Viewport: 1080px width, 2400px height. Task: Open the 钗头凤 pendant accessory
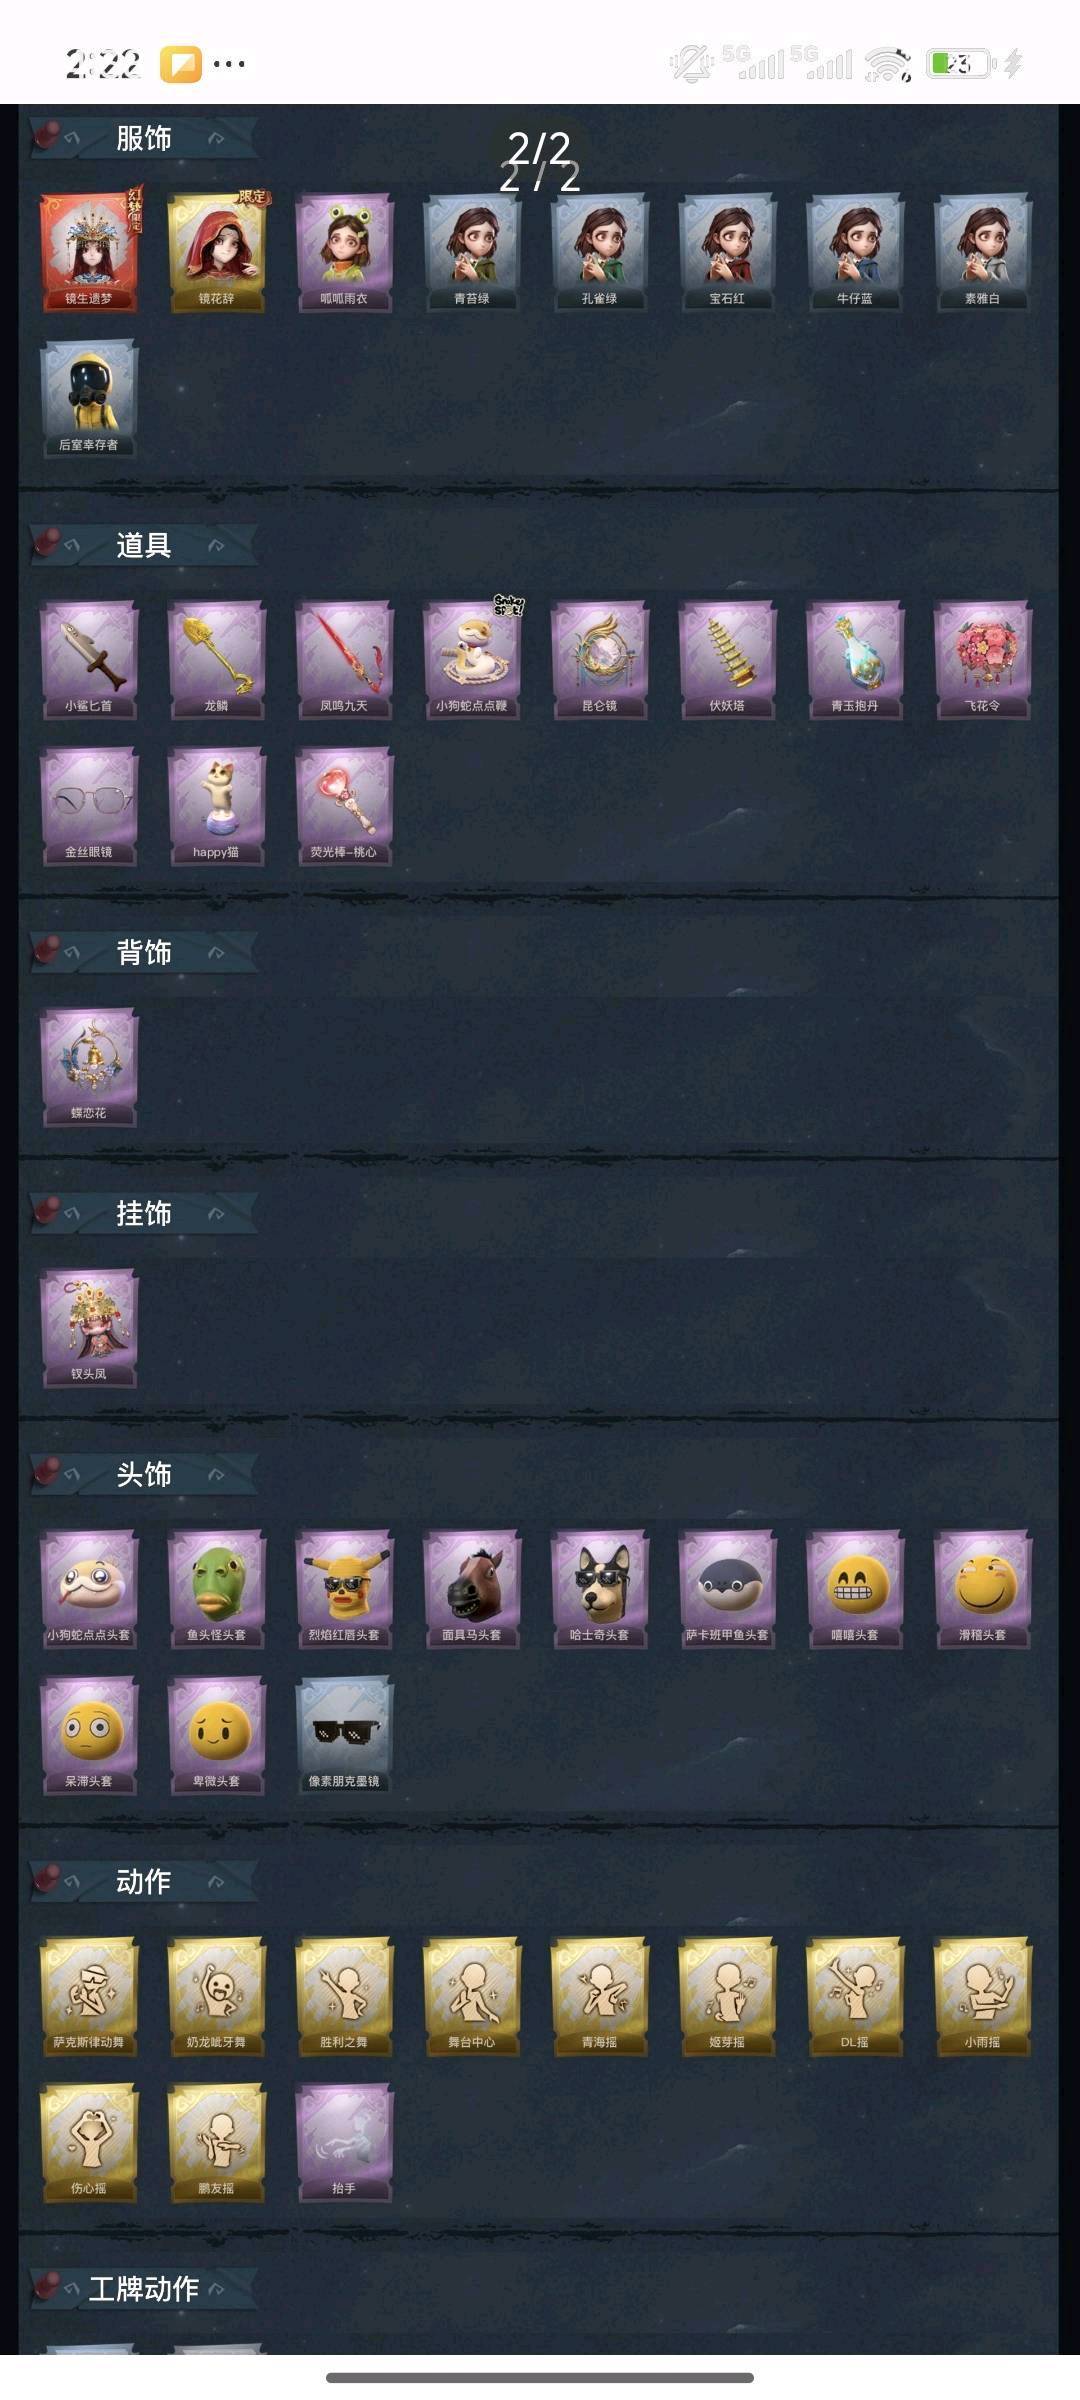point(89,1327)
